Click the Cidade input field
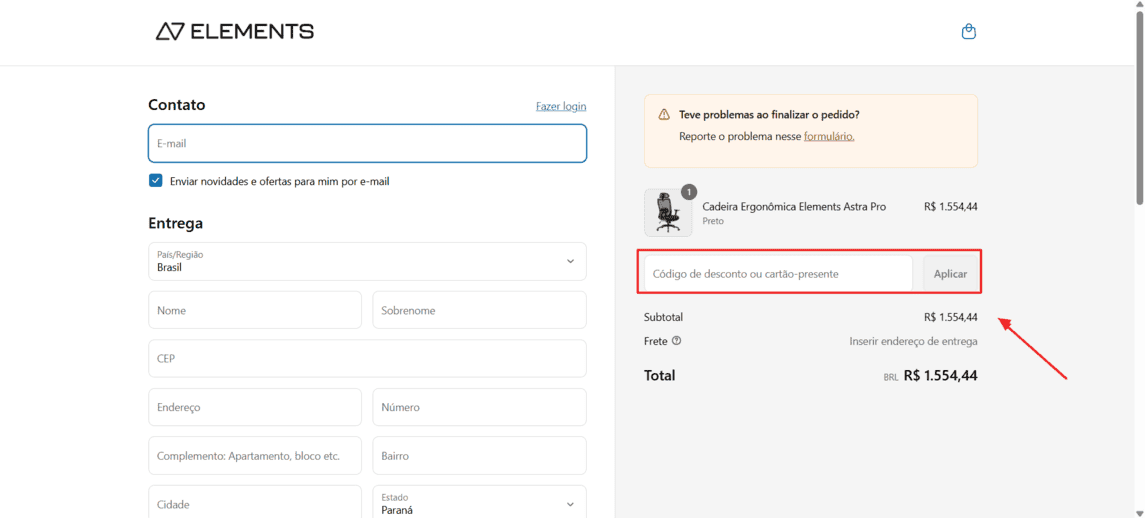Viewport: 1145px width, 518px height. click(255, 502)
